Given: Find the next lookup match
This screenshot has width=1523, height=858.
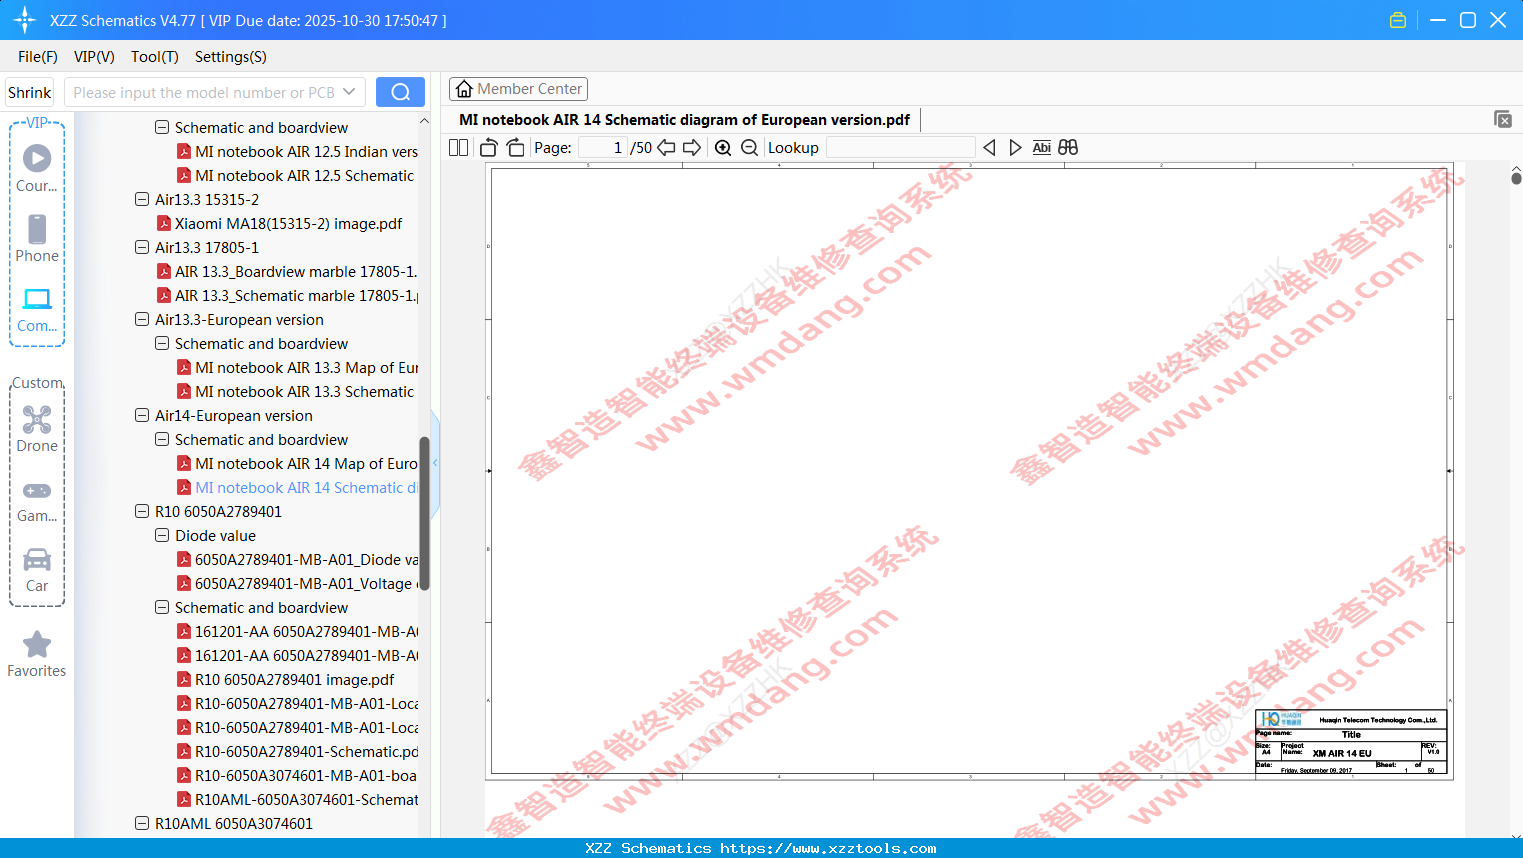Looking at the screenshot, I should pos(1015,147).
